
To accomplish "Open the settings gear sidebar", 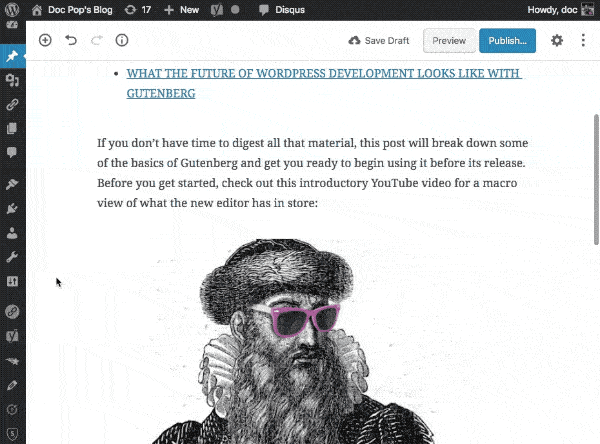I will [x=557, y=41].
